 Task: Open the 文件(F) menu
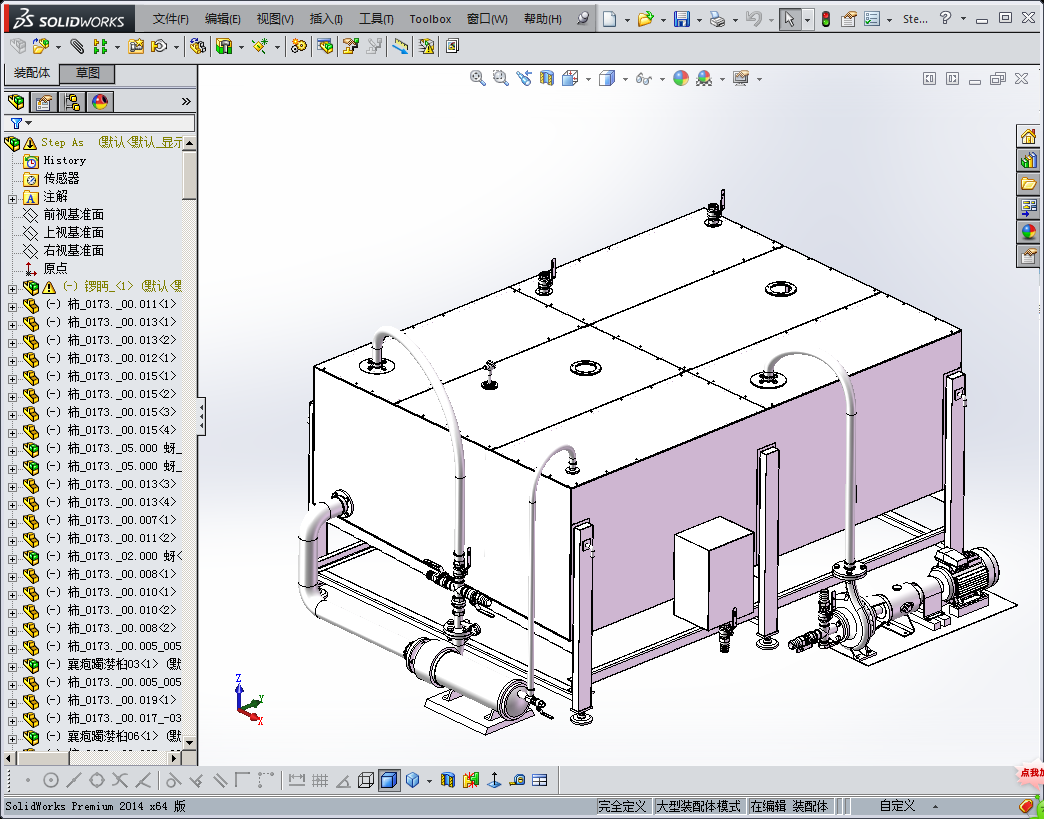pyautogui.click(x=170, y=19)
